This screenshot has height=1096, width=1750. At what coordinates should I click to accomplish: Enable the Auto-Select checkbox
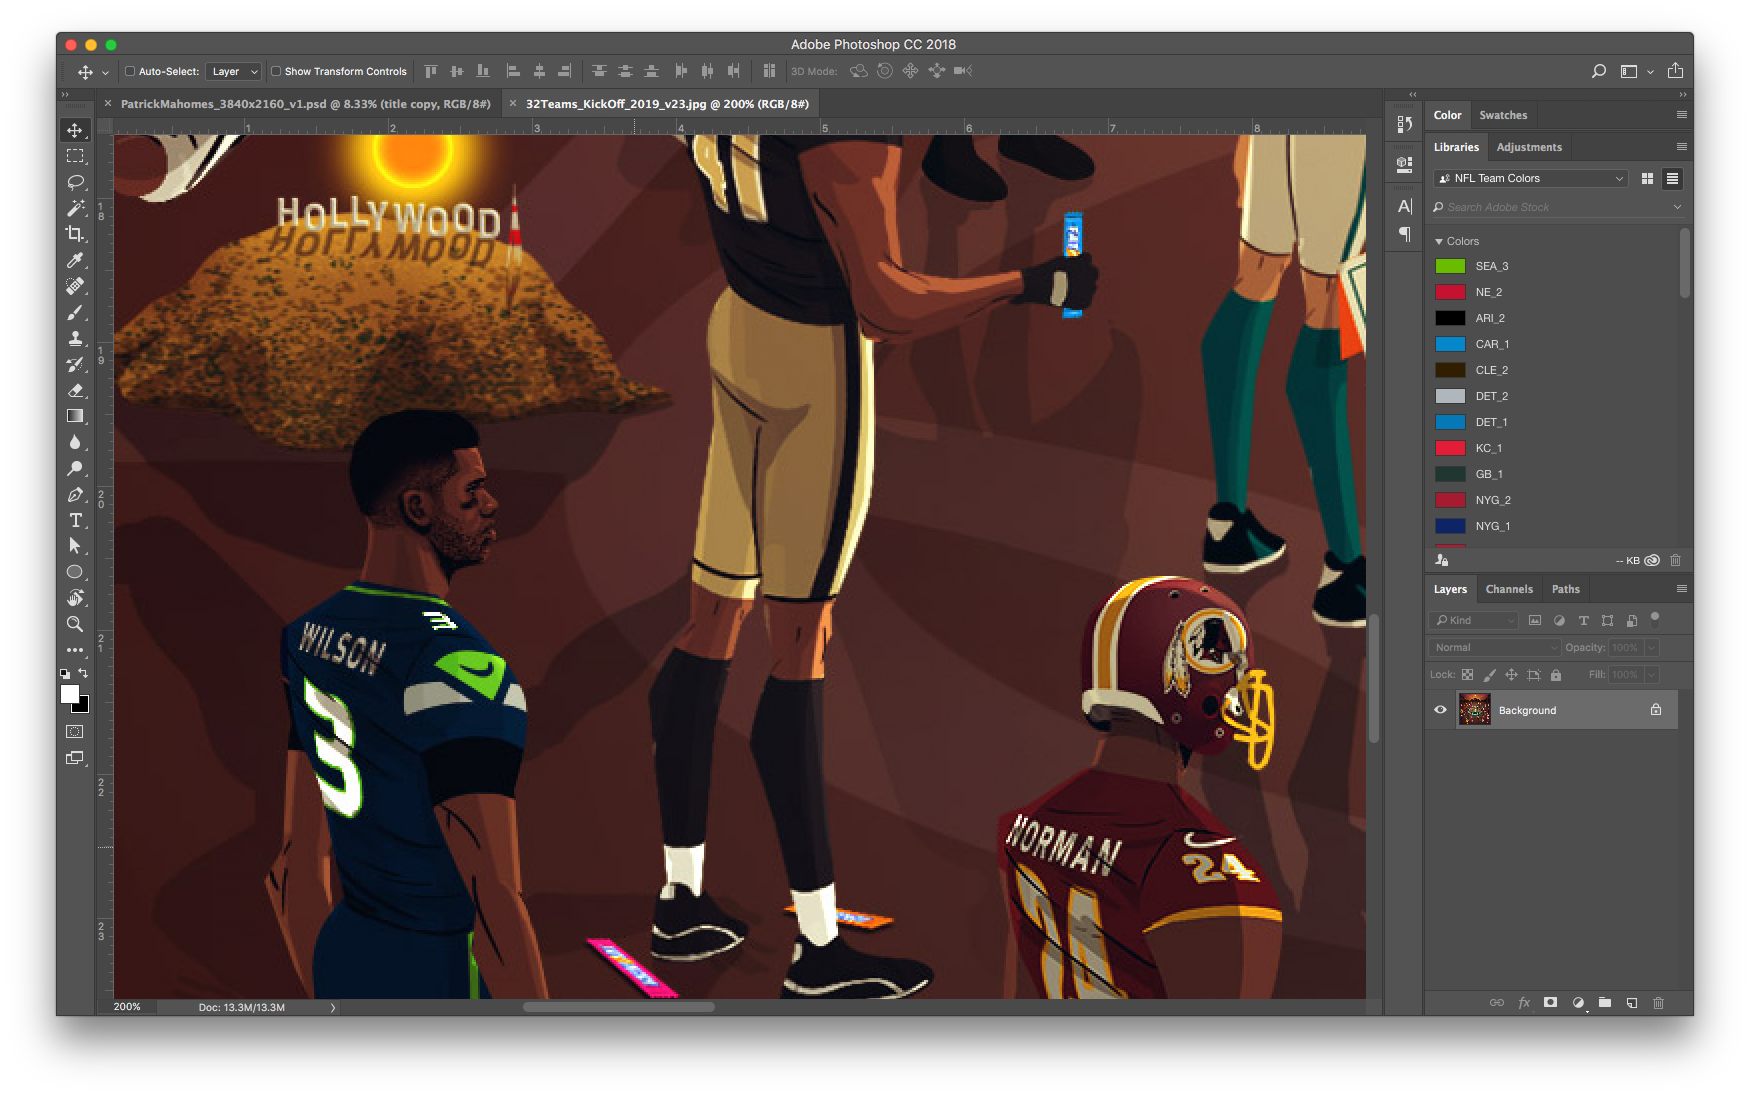coord(130,71)
